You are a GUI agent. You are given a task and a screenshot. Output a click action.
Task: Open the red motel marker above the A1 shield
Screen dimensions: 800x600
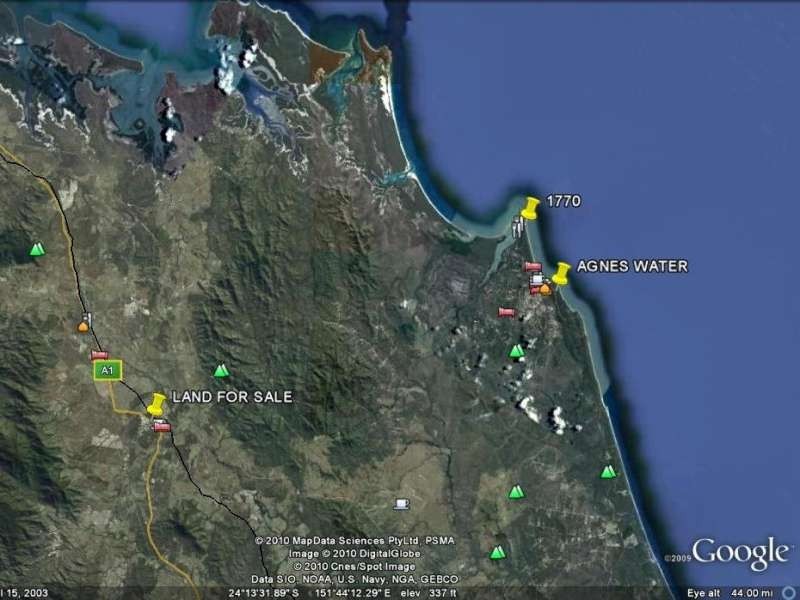99,354
